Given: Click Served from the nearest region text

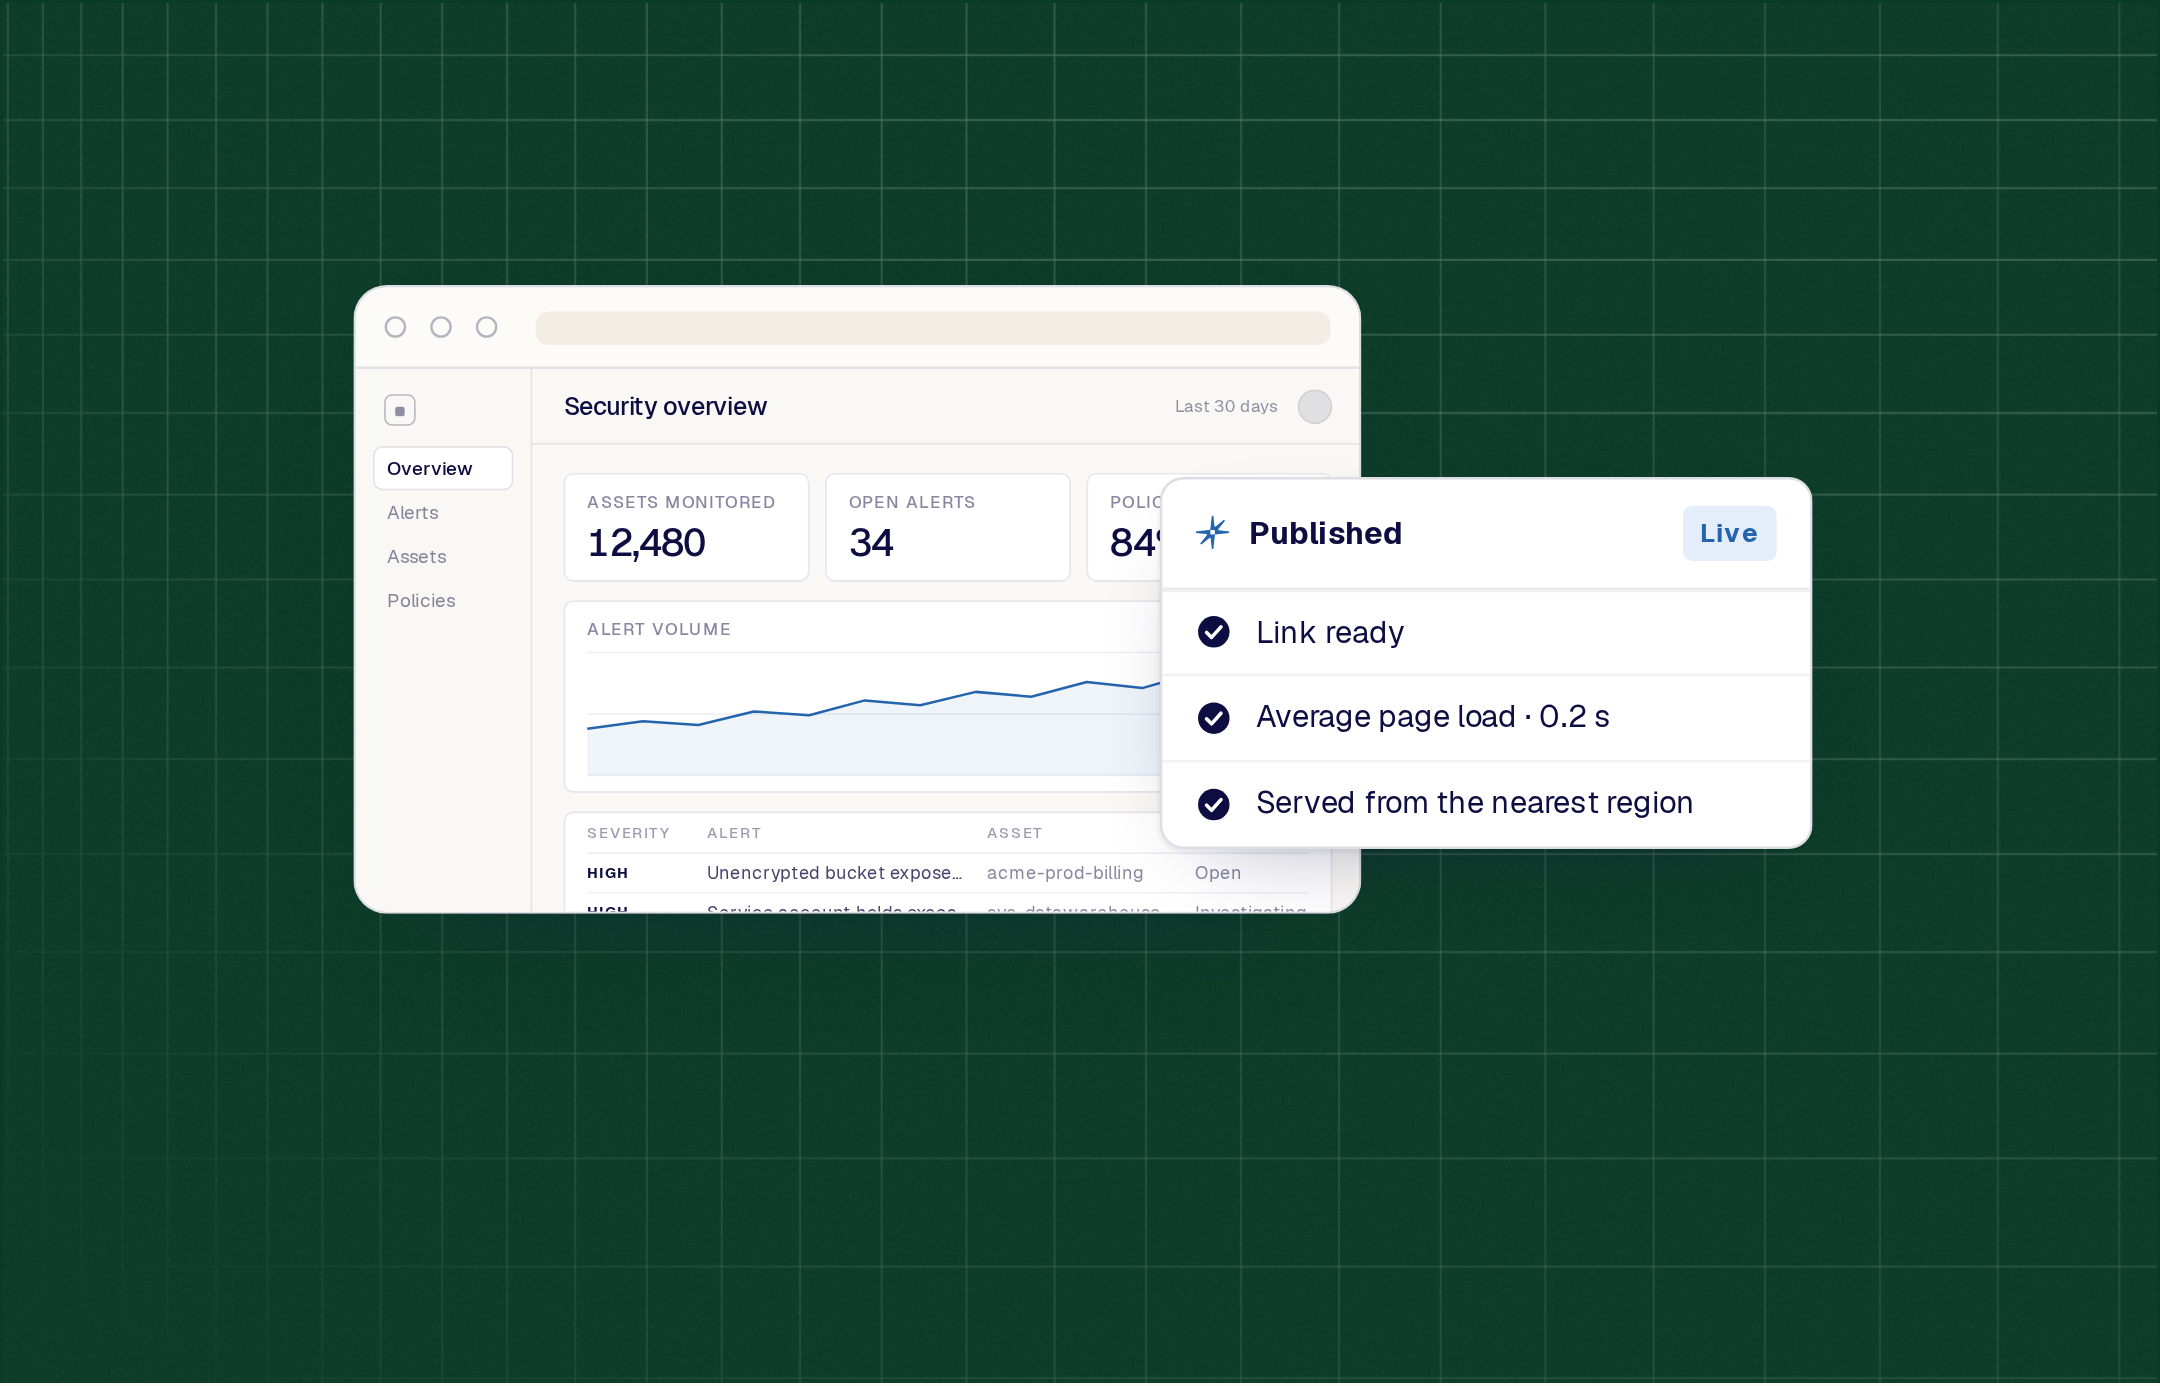Looking at the screenshot, I should coord(1474,802).
